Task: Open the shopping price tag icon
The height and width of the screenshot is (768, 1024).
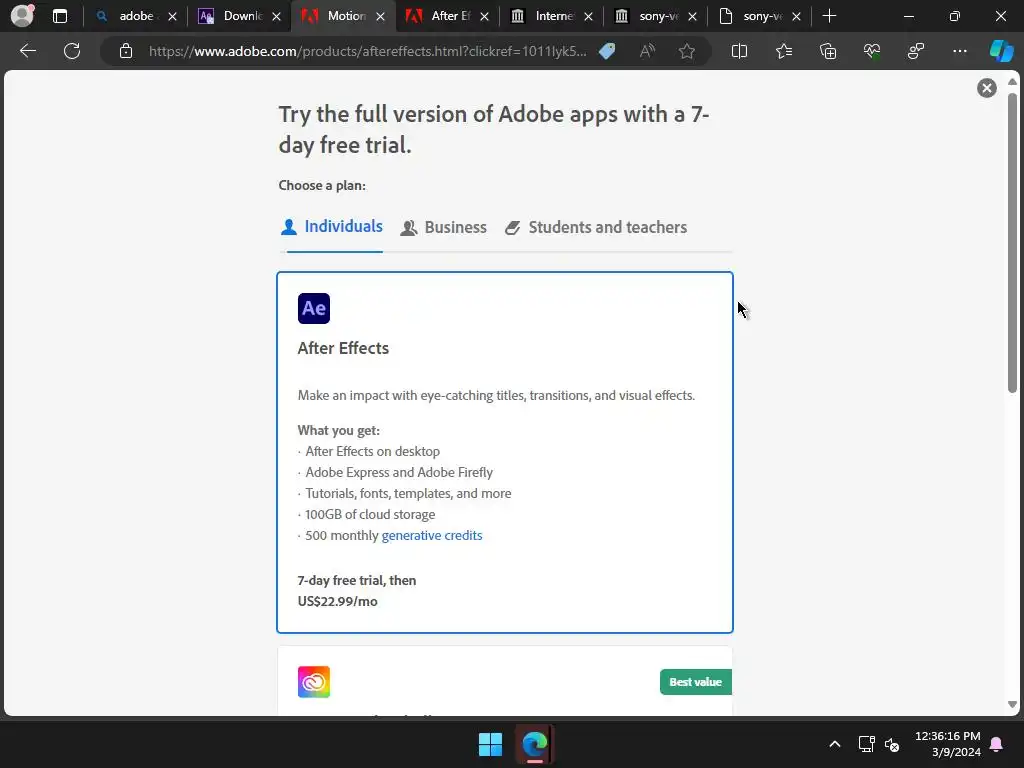Action: tap(607, 51)
